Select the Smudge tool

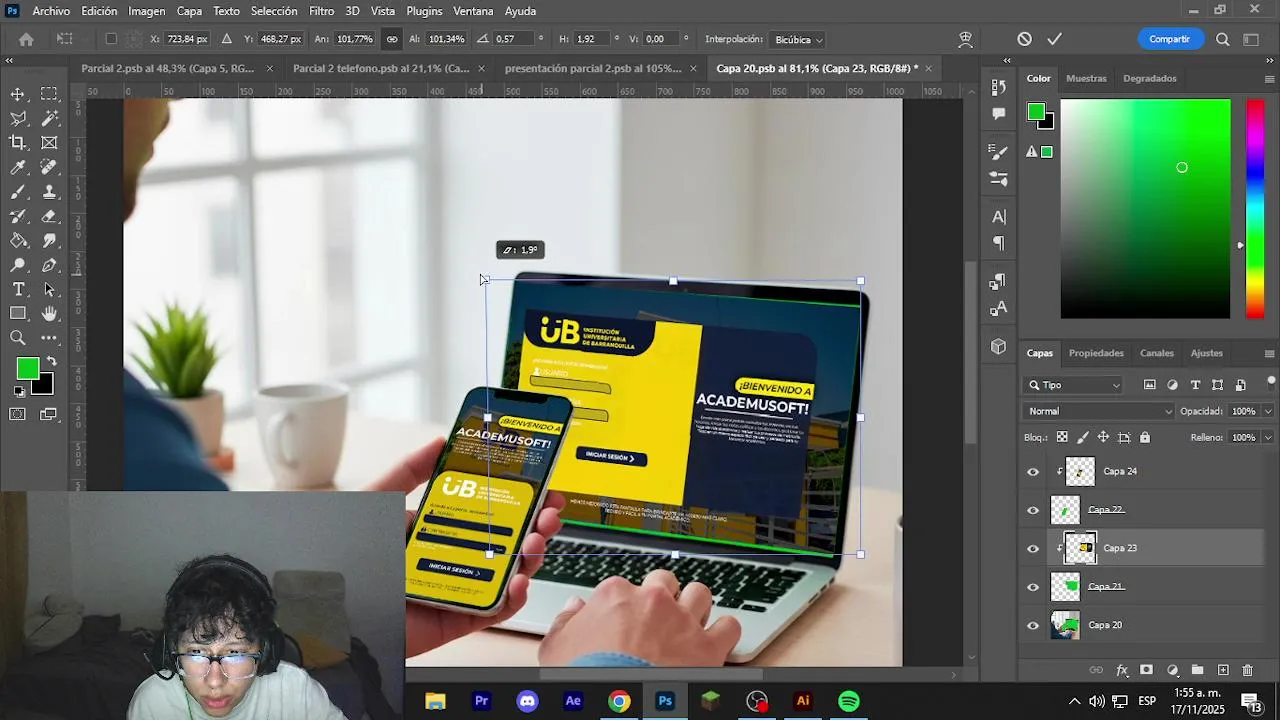49,241
